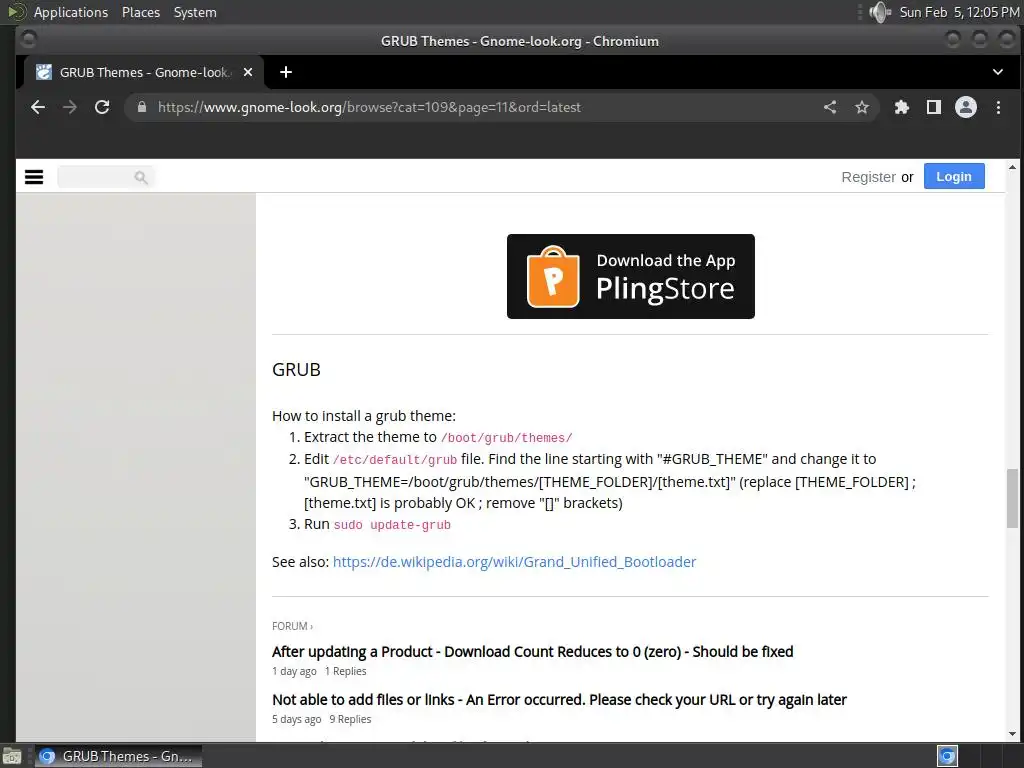Click the orange PlingStore shopping bag logo
The width and height of the screenshot is (1024, 768).
click(553, 276)
